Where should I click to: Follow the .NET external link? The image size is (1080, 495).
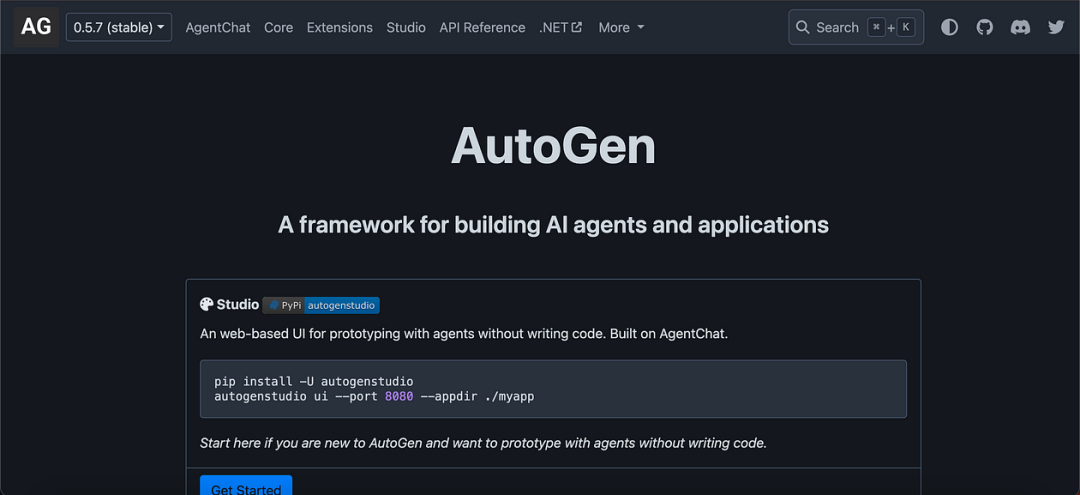(561, 28)
